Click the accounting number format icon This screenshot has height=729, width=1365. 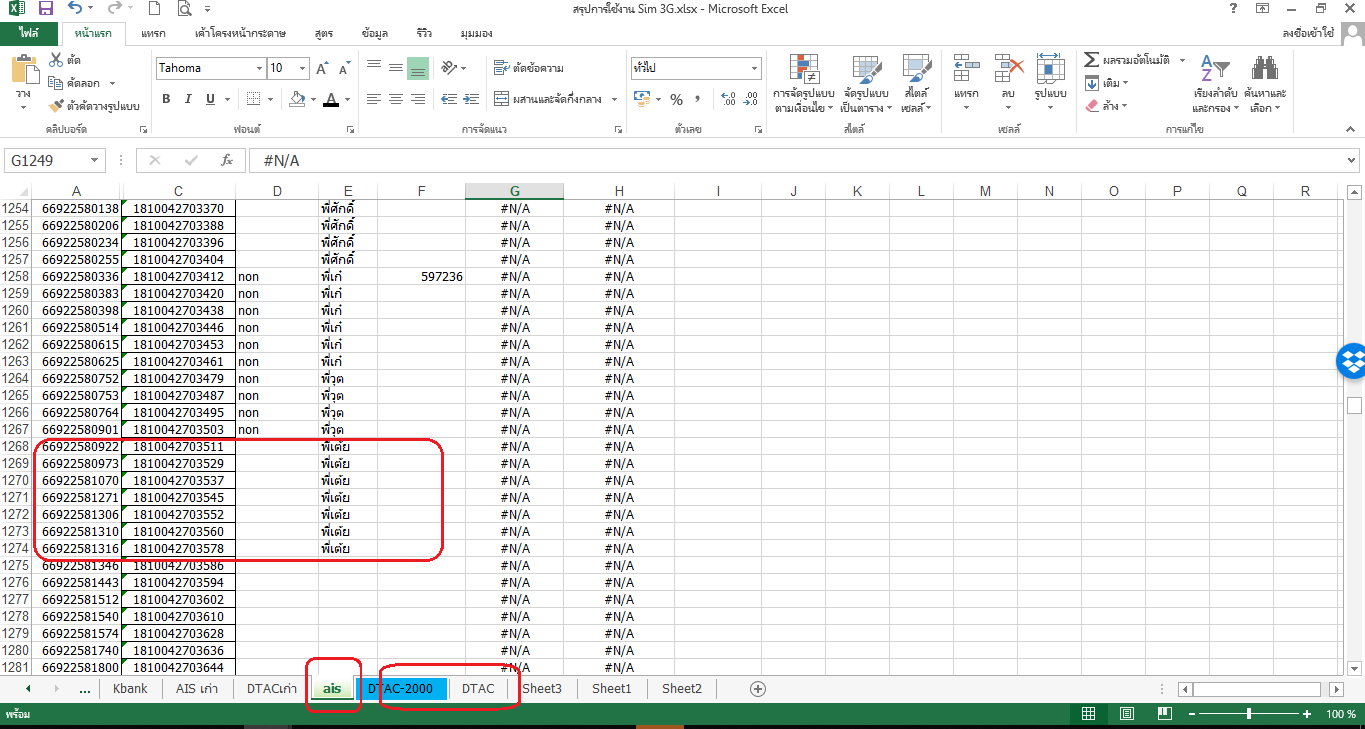coord(641,99)
